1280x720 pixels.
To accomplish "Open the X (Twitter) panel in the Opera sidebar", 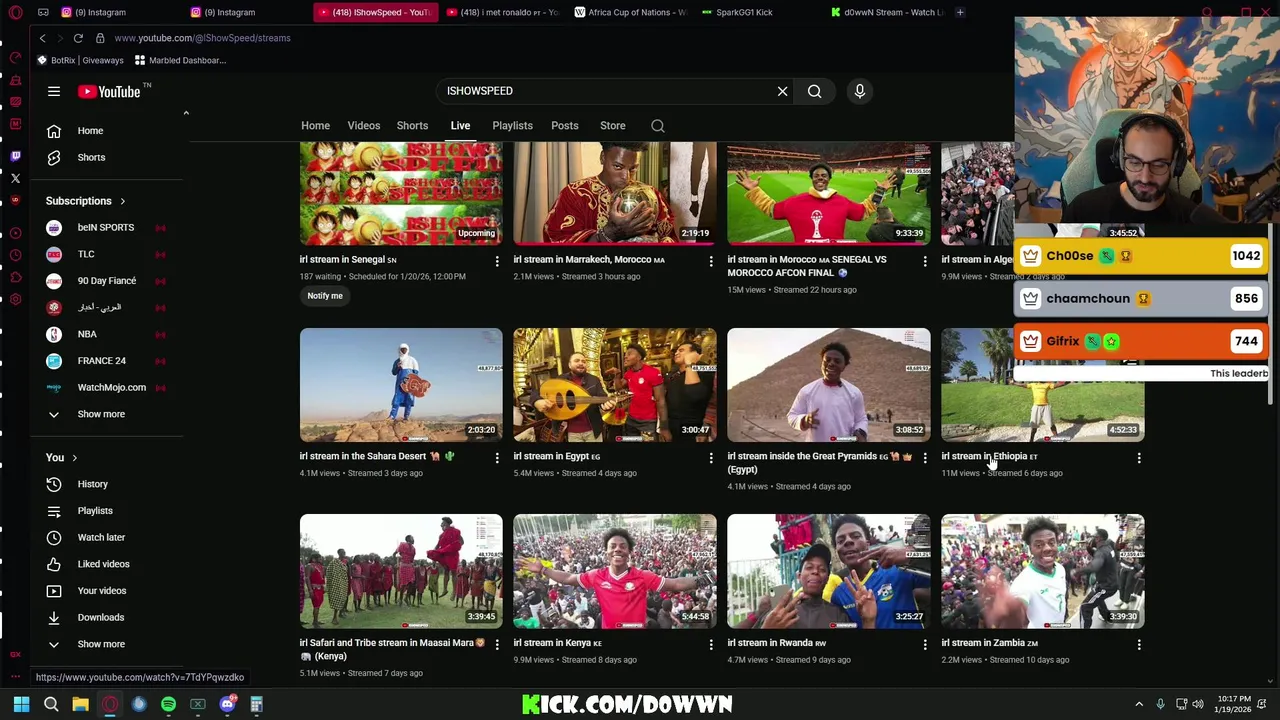I will (x=15, y=178).
